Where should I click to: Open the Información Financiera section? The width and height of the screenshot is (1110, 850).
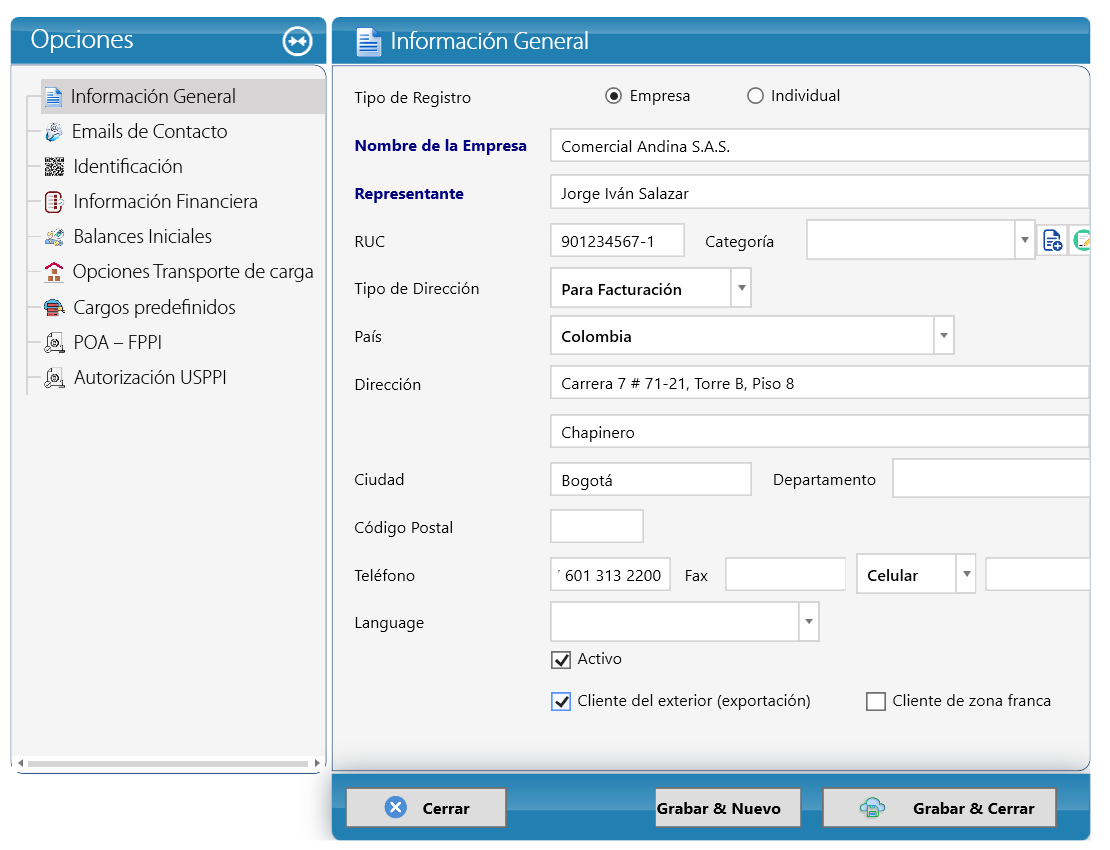166,202
